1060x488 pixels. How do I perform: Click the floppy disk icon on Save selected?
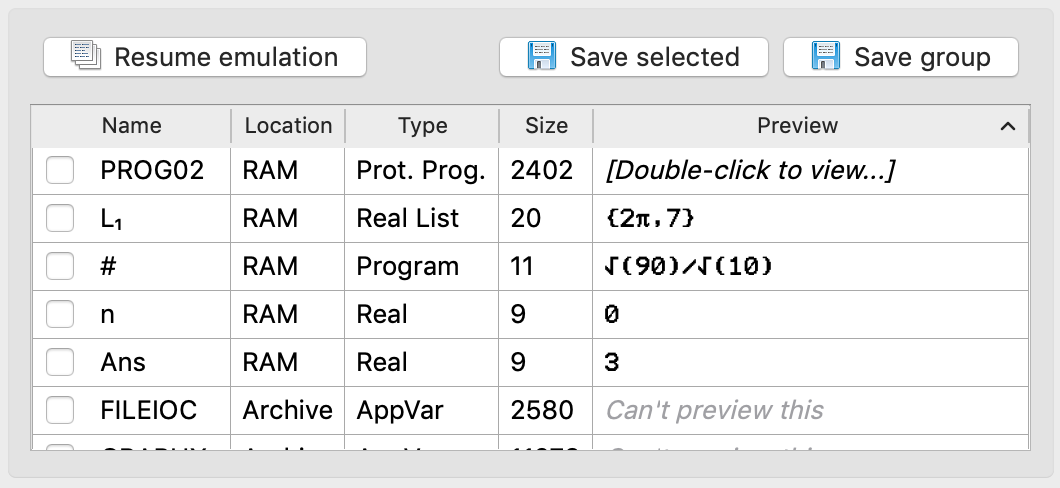pyautogui.click(x=541, y=56)
